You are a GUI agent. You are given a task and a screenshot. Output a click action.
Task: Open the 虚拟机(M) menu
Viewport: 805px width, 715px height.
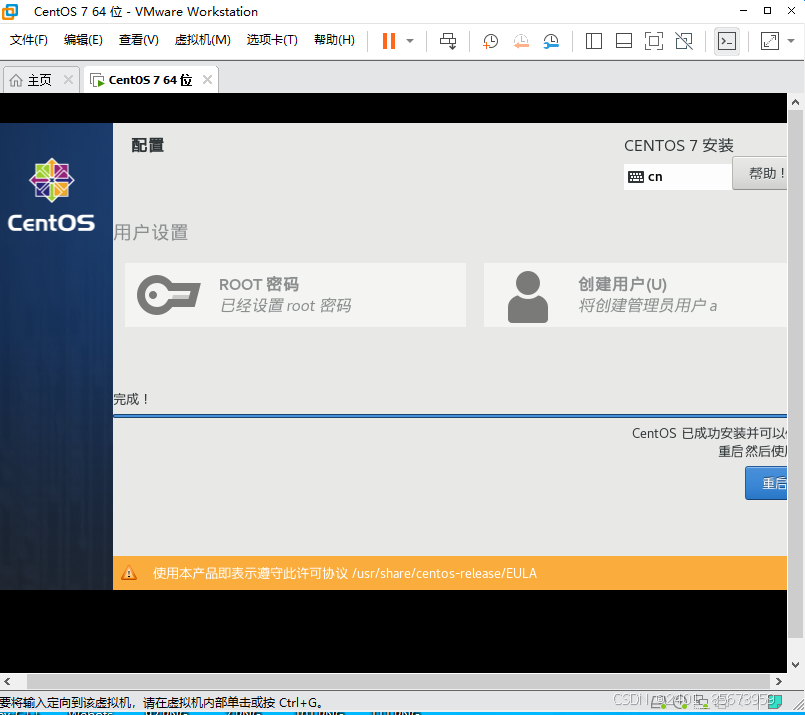pos(202,40)
